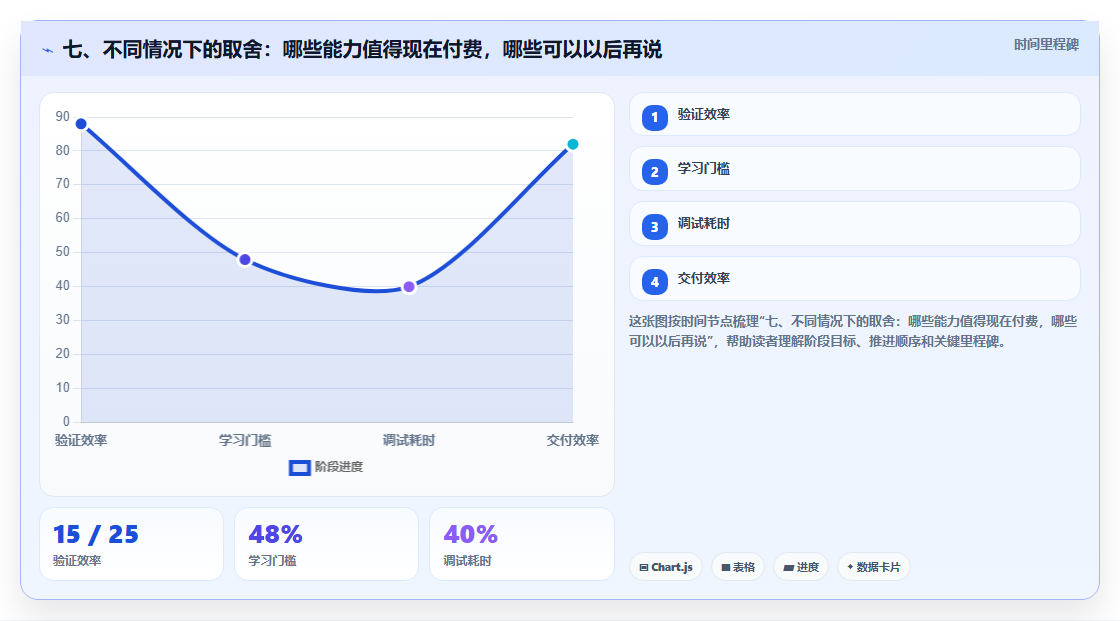This screenshot has width=1120, height=621.
Task: Click the number 4 badge for 交付效率
Action: pos(654,282)
